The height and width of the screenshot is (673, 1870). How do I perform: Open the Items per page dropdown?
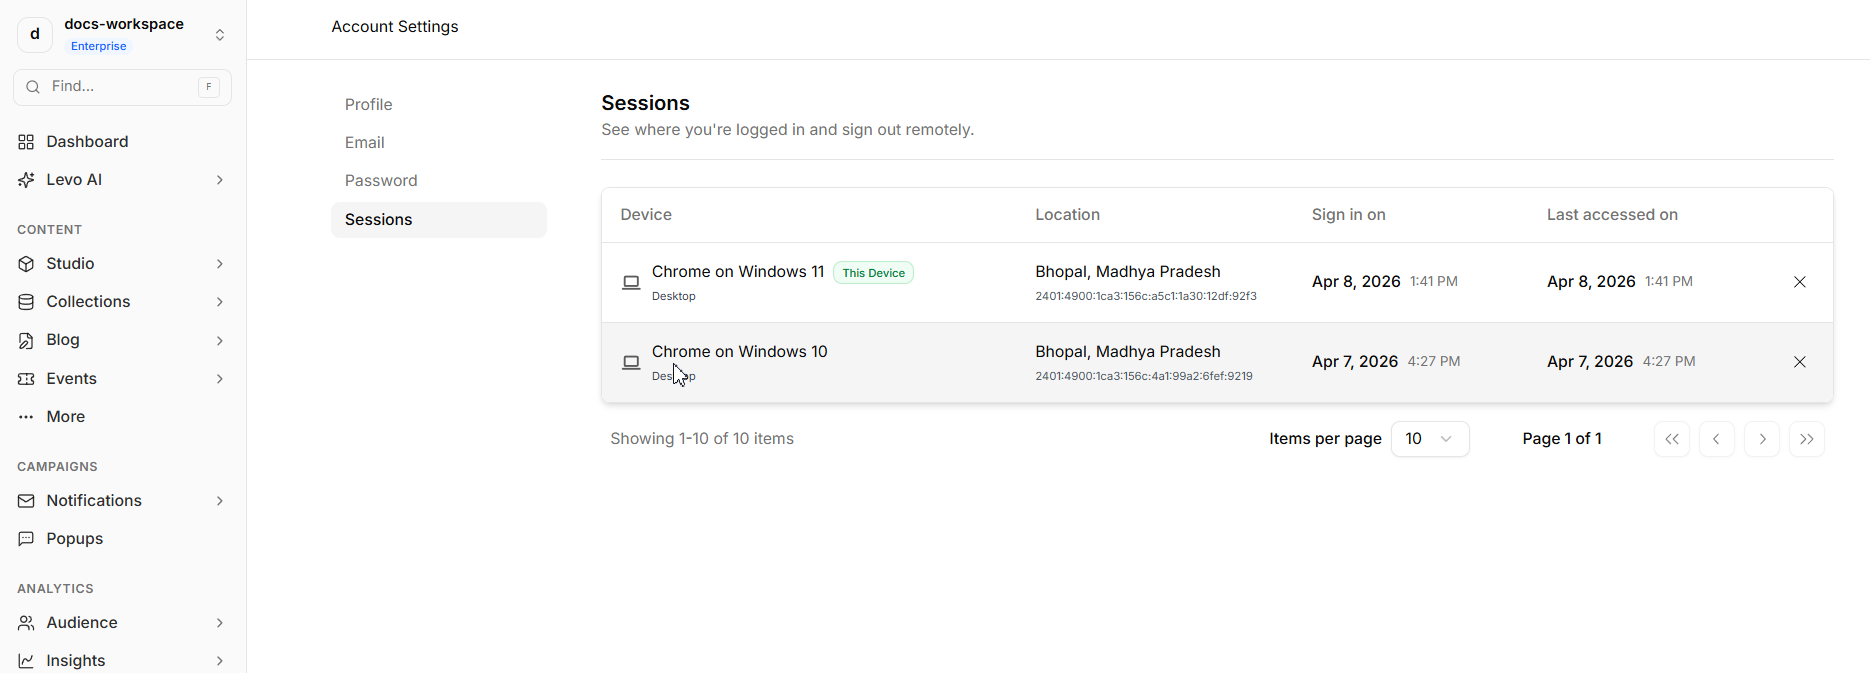point(1429,439)
